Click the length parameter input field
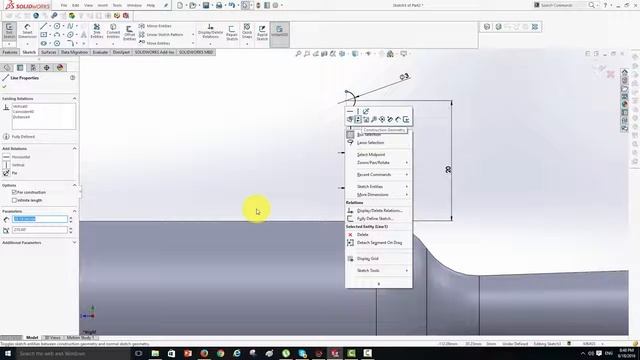Screen dimensions: 640x360 pos(40,219)
